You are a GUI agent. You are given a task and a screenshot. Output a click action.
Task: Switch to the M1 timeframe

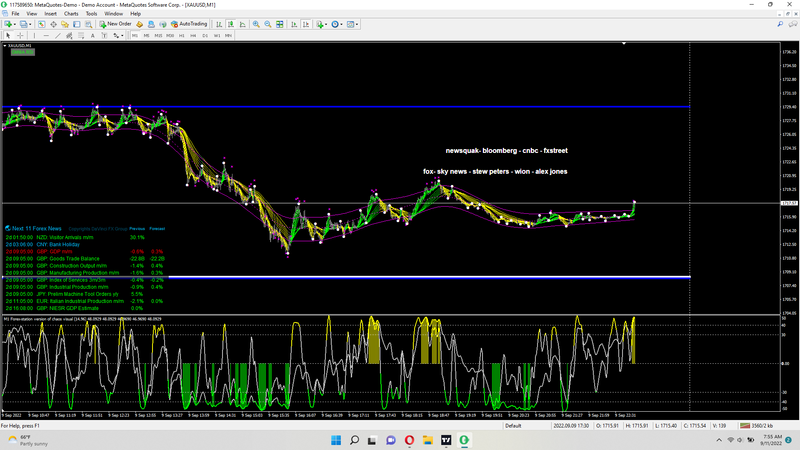pos(134,35)
